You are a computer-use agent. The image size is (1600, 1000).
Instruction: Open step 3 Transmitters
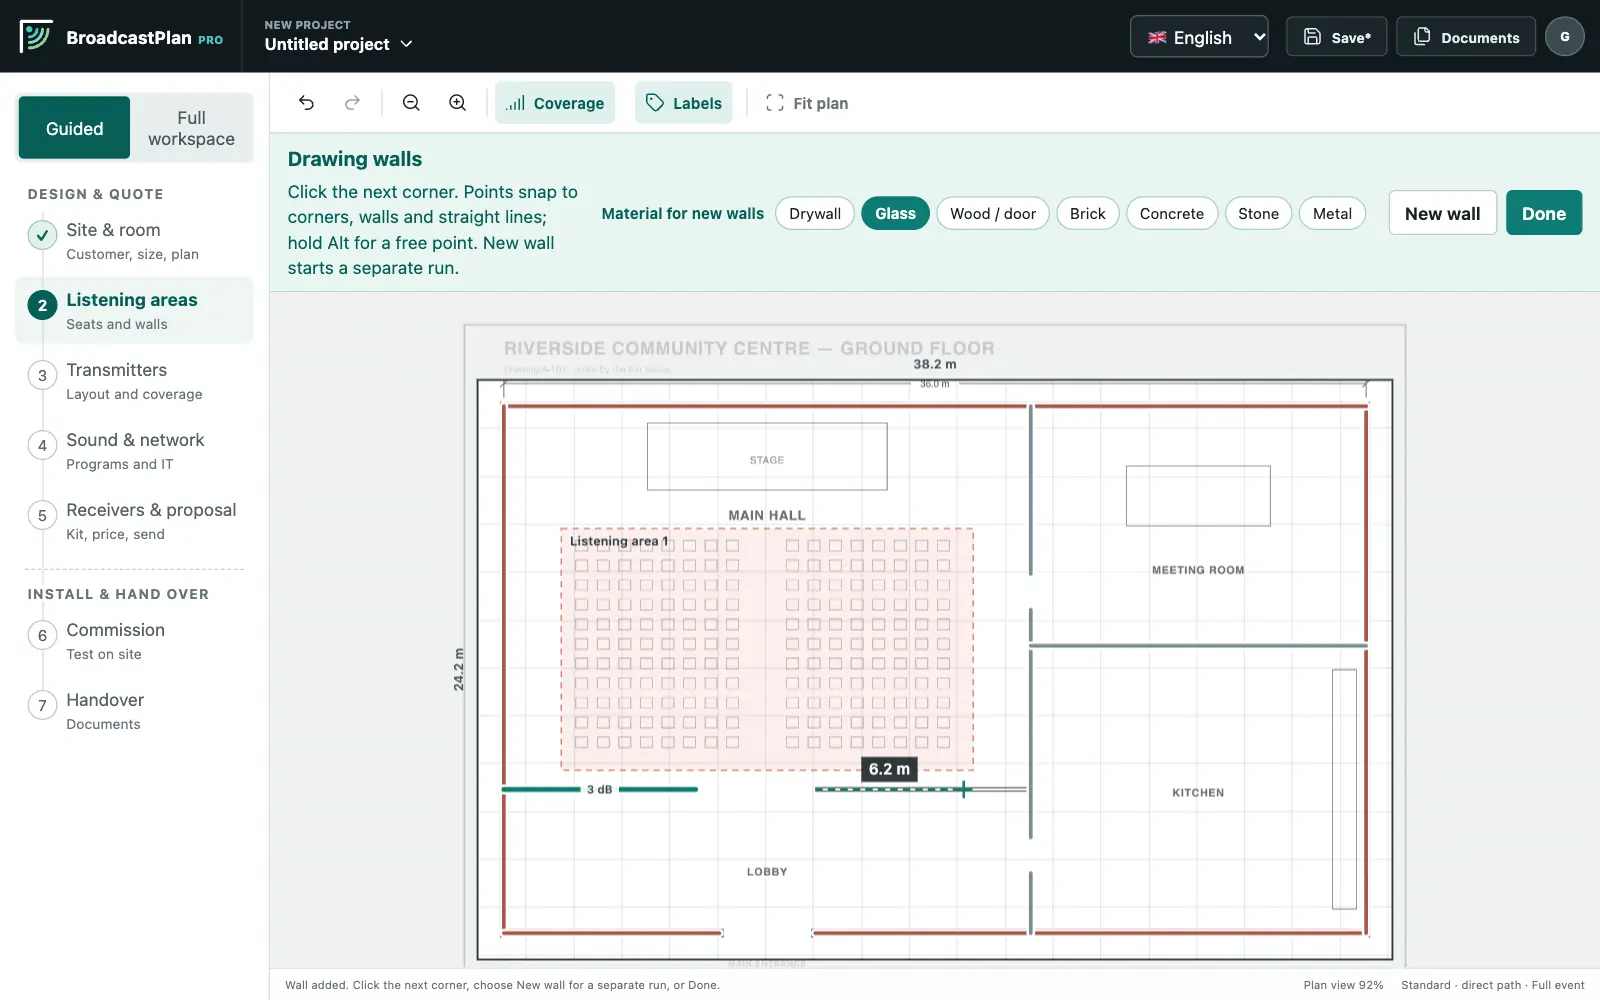tap(134, 381)
